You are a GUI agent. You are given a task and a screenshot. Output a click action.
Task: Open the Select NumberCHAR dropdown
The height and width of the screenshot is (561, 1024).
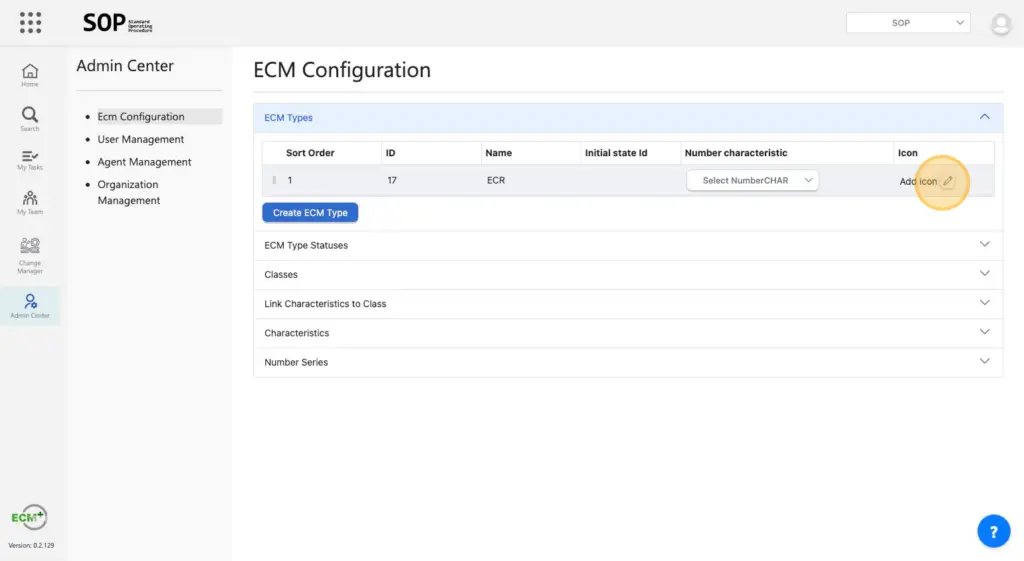pos(752,181)
